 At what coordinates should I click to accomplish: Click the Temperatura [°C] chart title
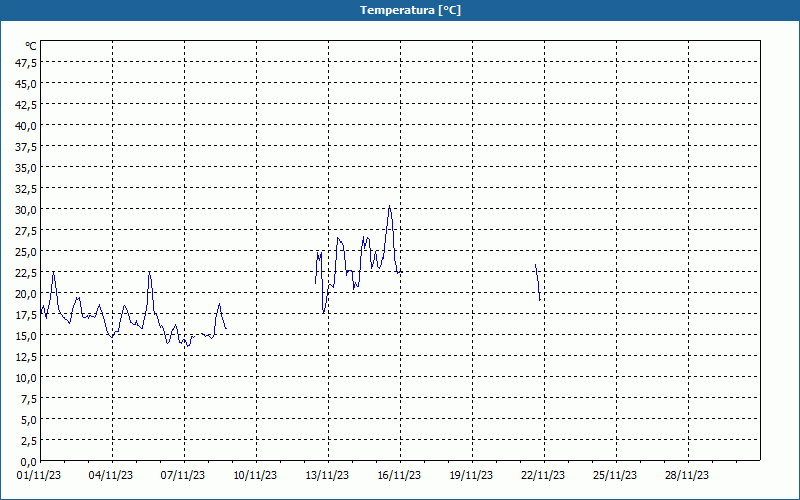[x=410, y=10]
